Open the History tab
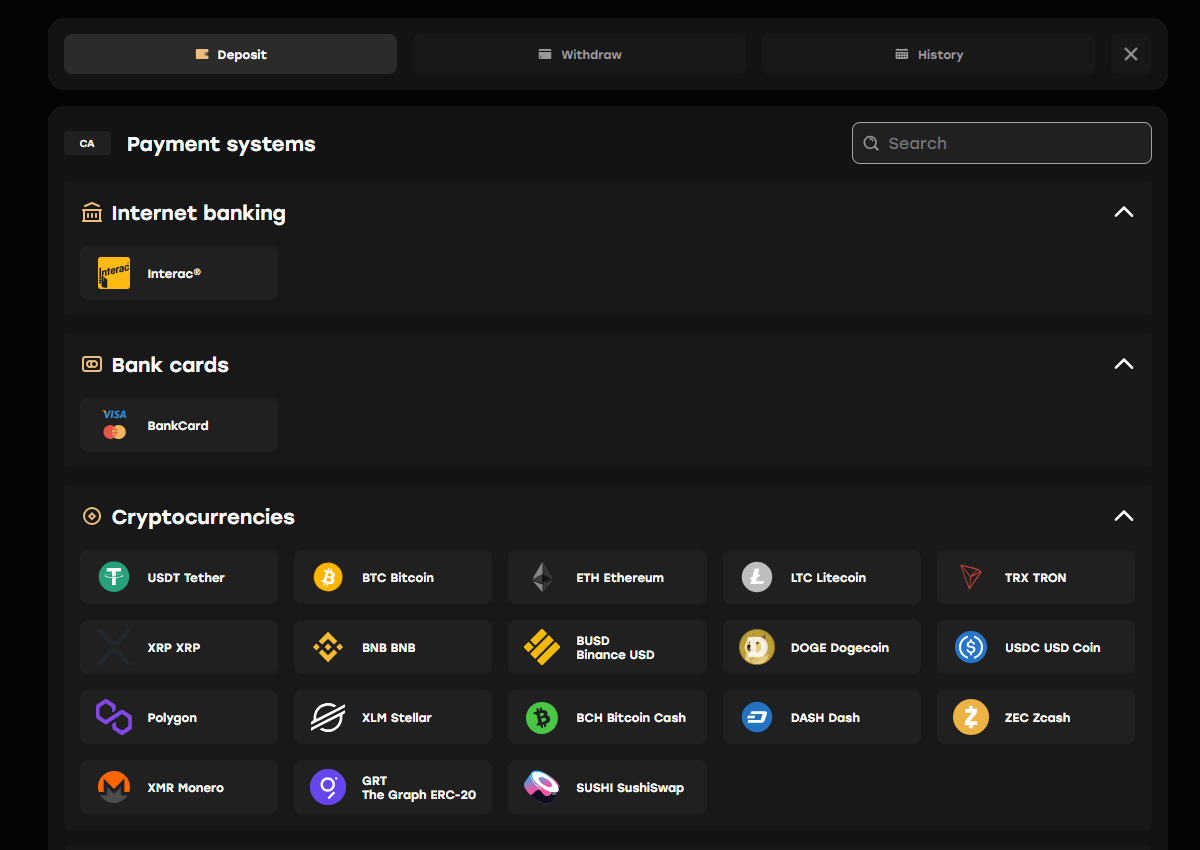 coord(928,54)
